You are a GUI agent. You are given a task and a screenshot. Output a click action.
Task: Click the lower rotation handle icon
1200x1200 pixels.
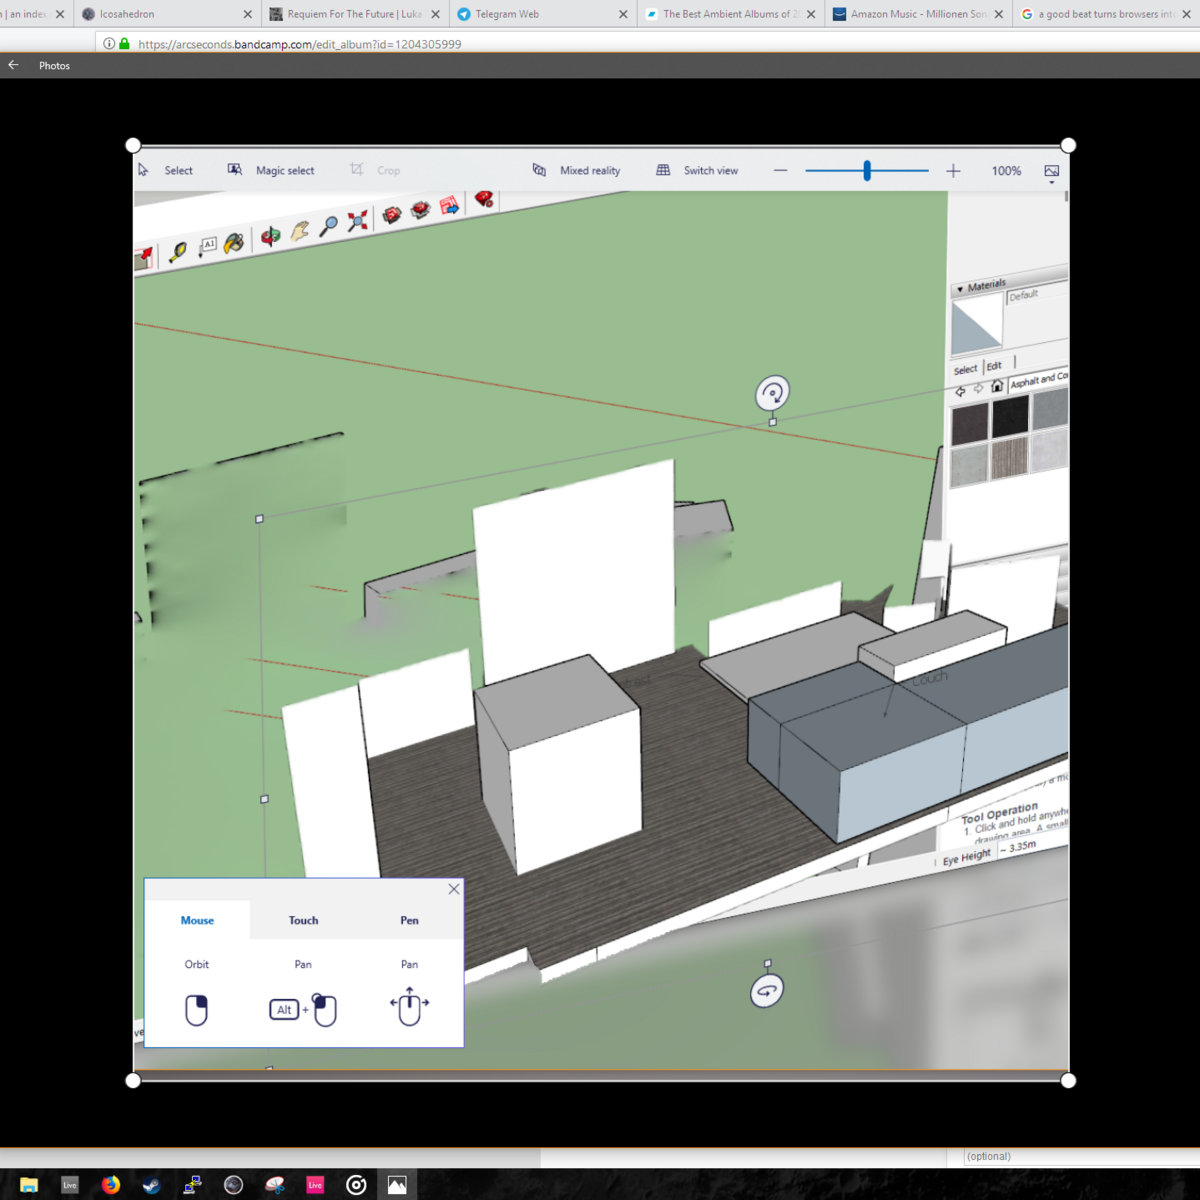click(767, 991)
